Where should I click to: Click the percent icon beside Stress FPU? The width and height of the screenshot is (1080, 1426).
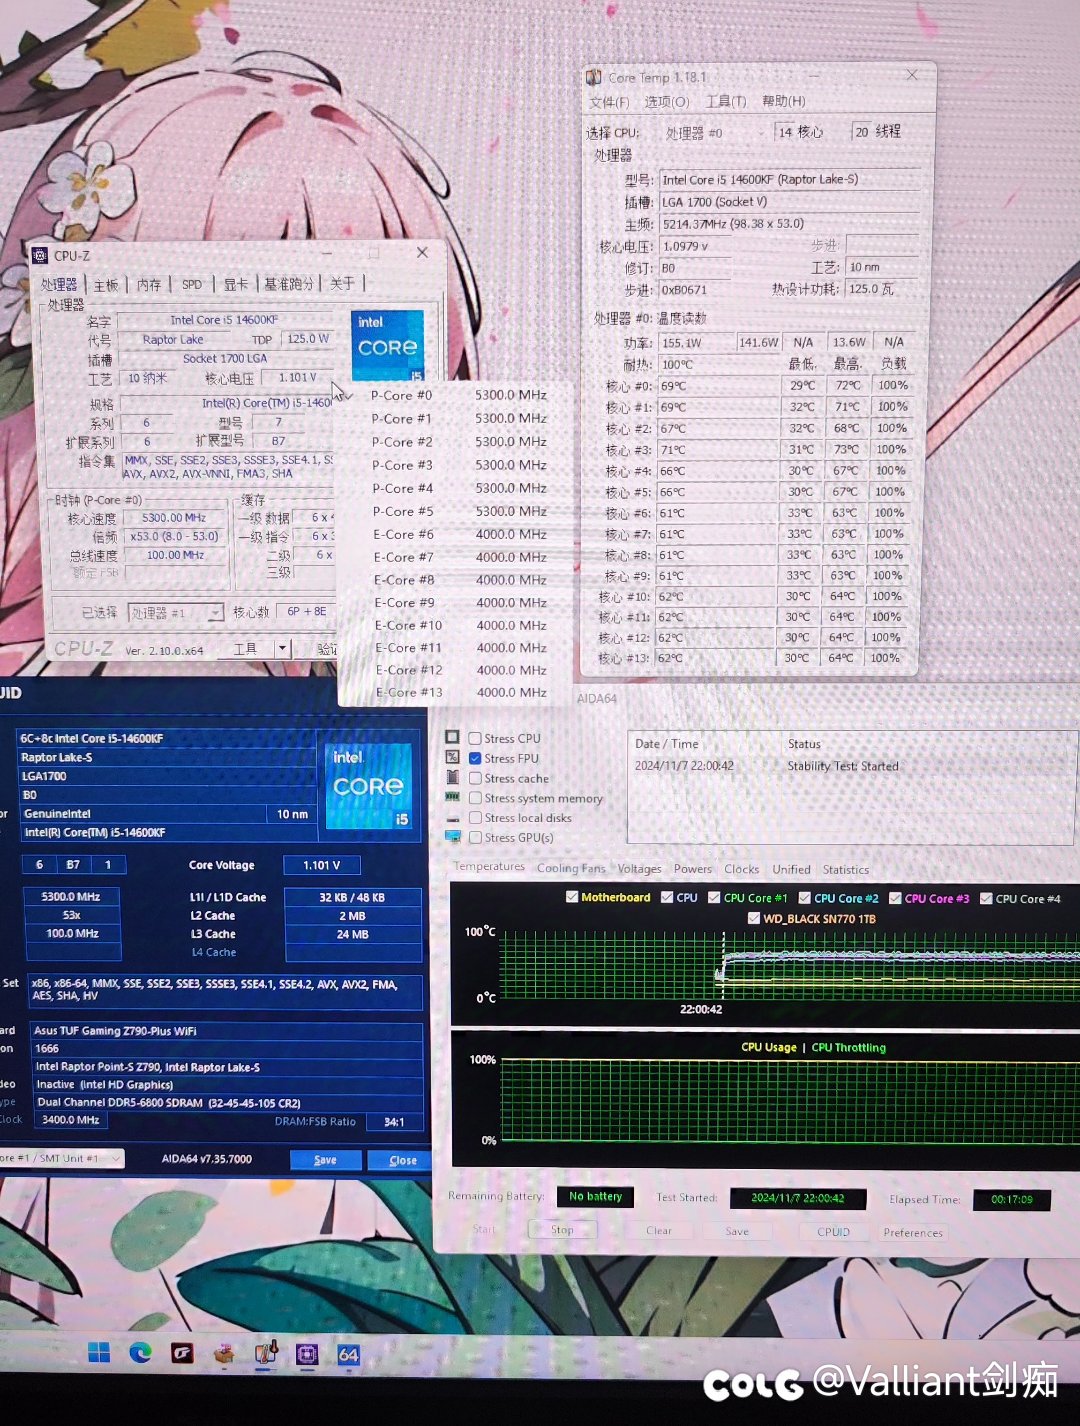click(452, 757)
